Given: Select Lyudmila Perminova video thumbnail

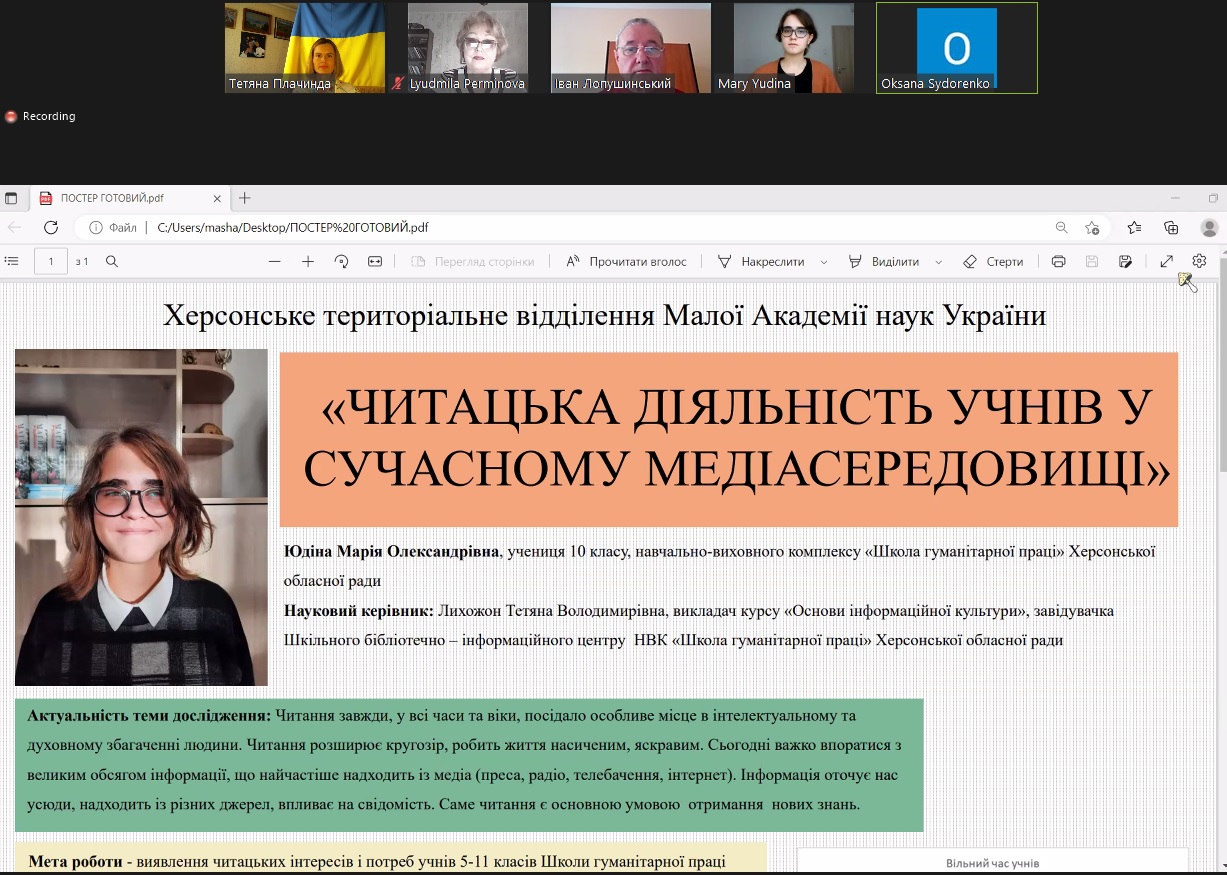Looking at the screenshot, I should tap(468, 48).
